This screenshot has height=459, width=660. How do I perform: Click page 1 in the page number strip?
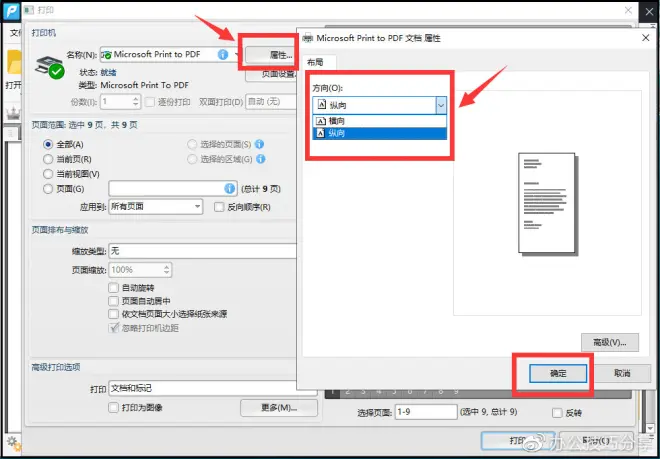coord(333,392)
